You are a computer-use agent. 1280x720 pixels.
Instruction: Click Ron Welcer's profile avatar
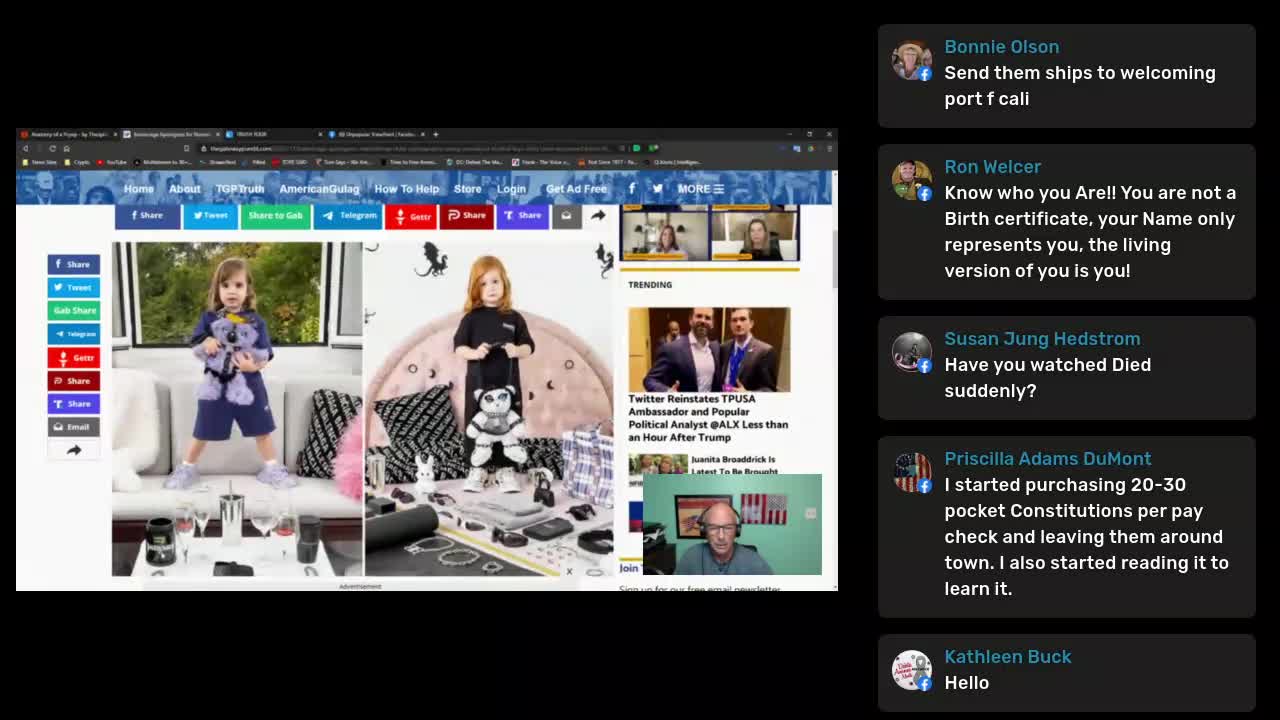[x=911, y=180]
